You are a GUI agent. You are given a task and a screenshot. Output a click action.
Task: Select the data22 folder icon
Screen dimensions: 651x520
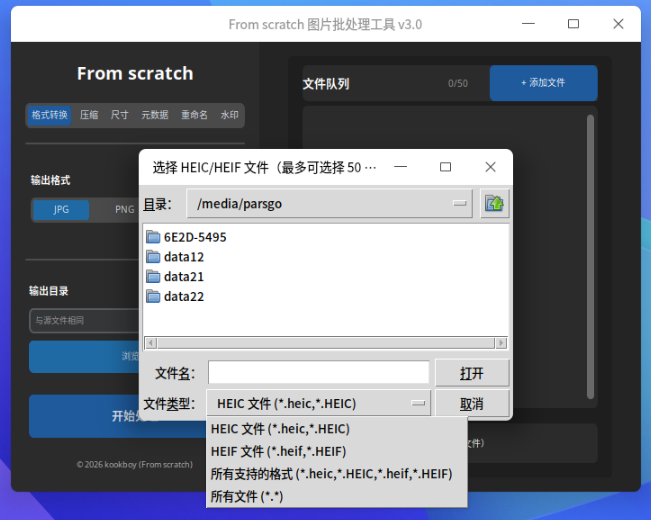tap(153, 297)
